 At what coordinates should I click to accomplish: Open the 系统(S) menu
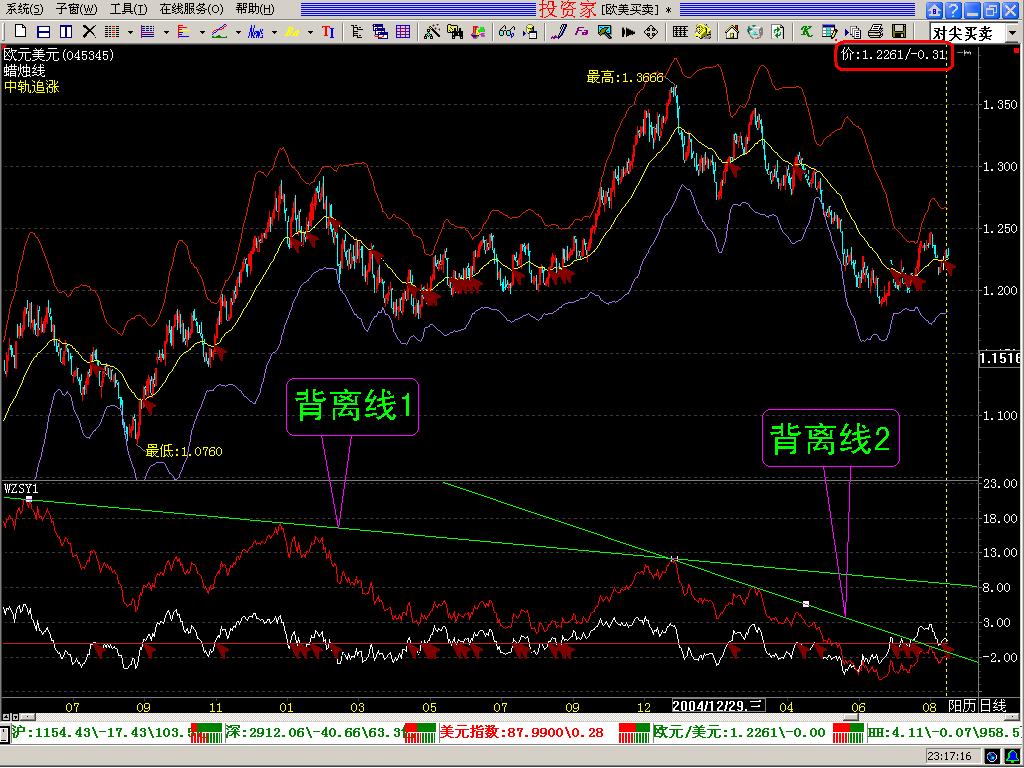tap(24, 9)
